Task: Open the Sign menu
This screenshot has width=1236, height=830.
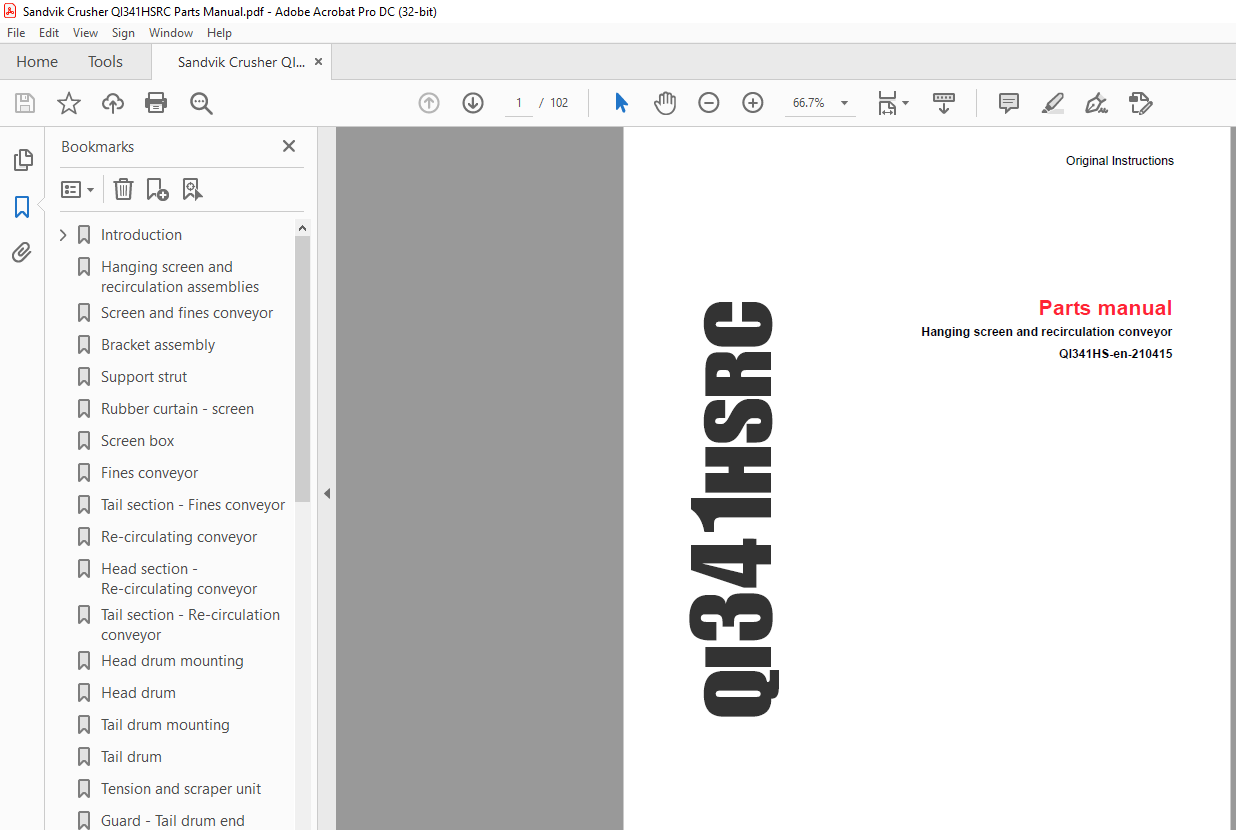Action: click(x=123, y=33)
